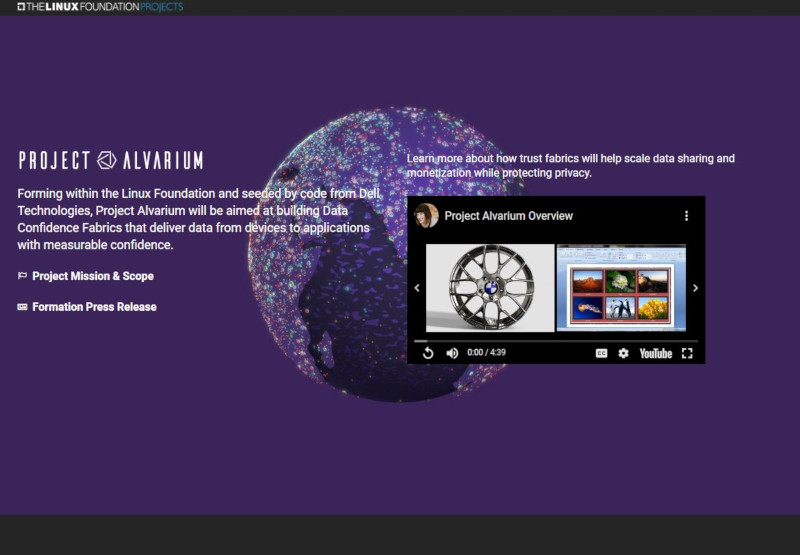Go to next suggested videos with right arrow
This screenshot has width=800, height=555.
(x=695, y=288)
